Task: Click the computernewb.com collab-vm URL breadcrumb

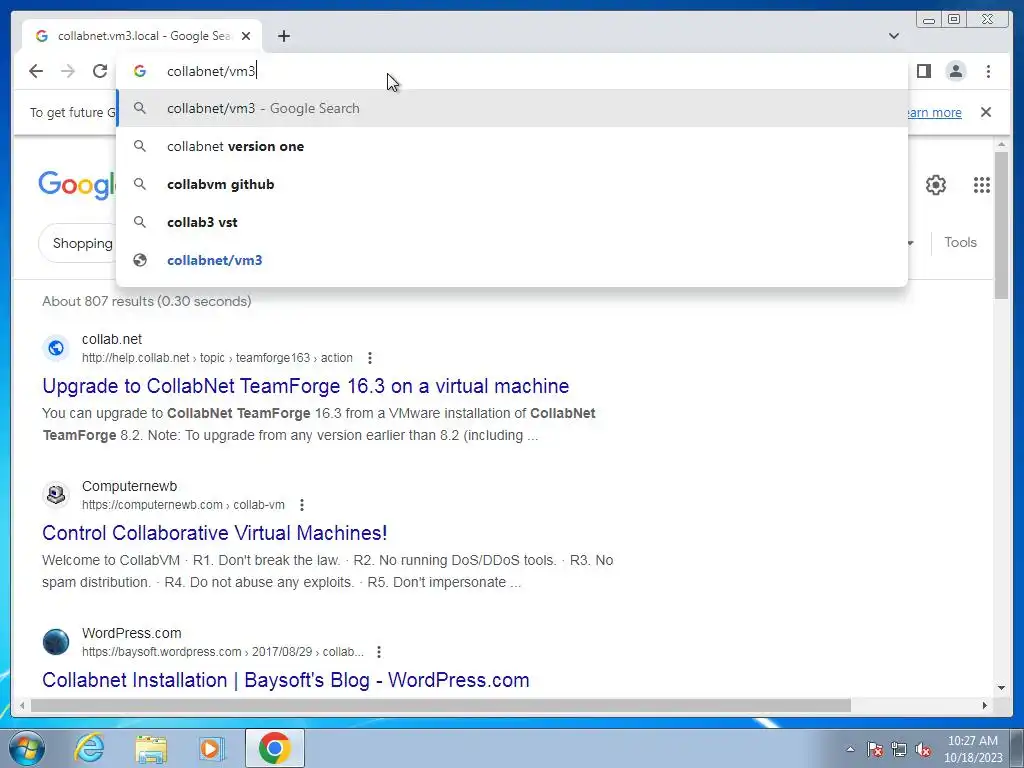Action: [183, 505]
